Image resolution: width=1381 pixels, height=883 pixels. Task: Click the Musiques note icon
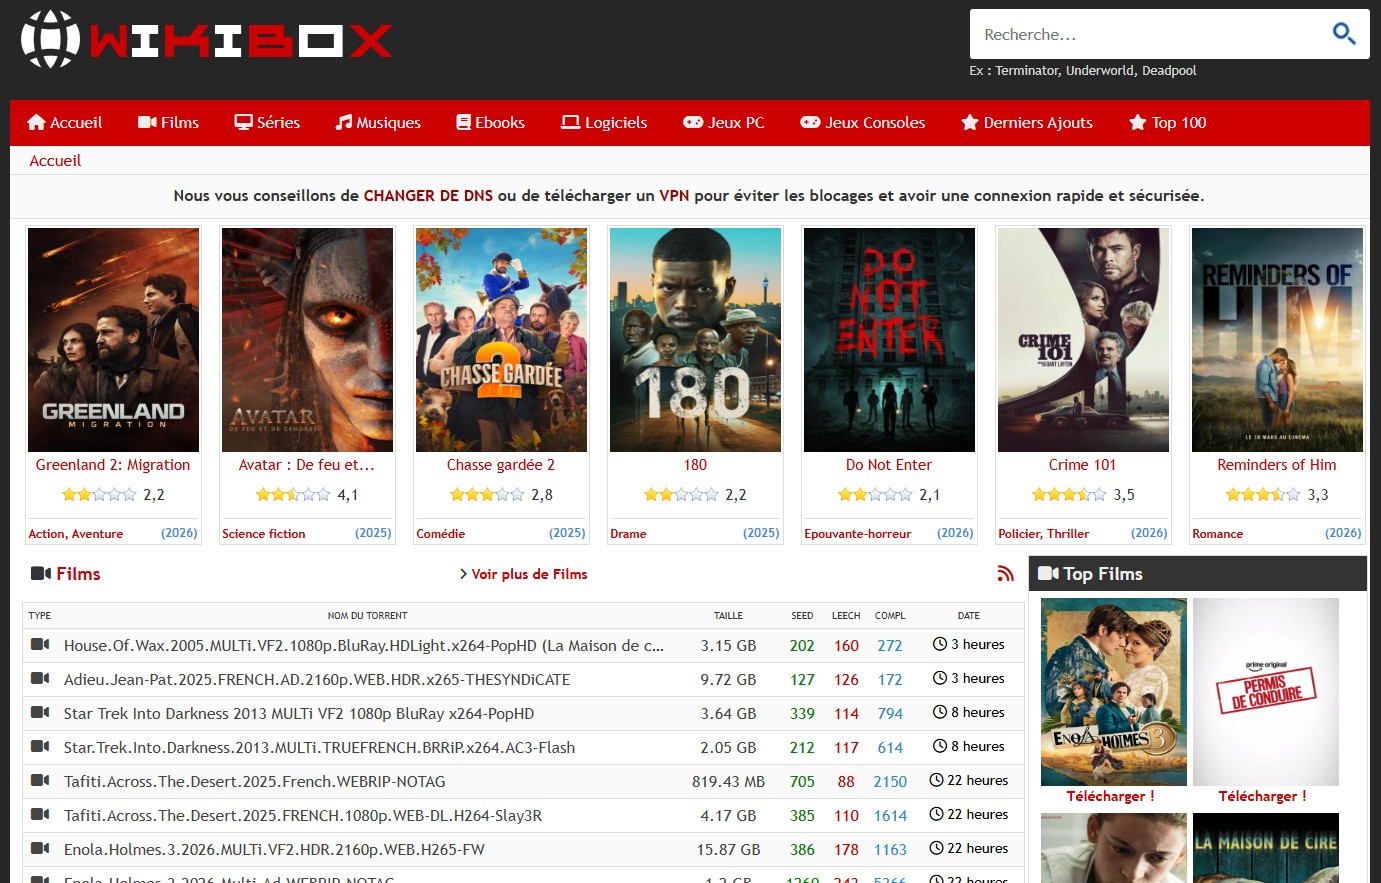coord(344,122)
